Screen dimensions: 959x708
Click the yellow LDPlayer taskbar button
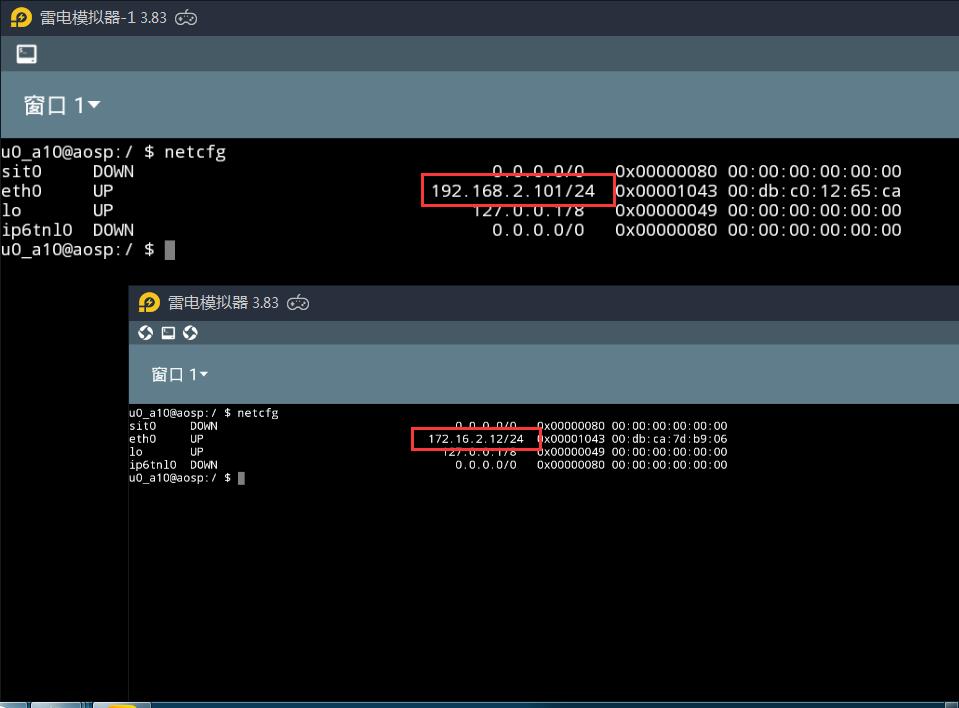click(x=122, y=704)
